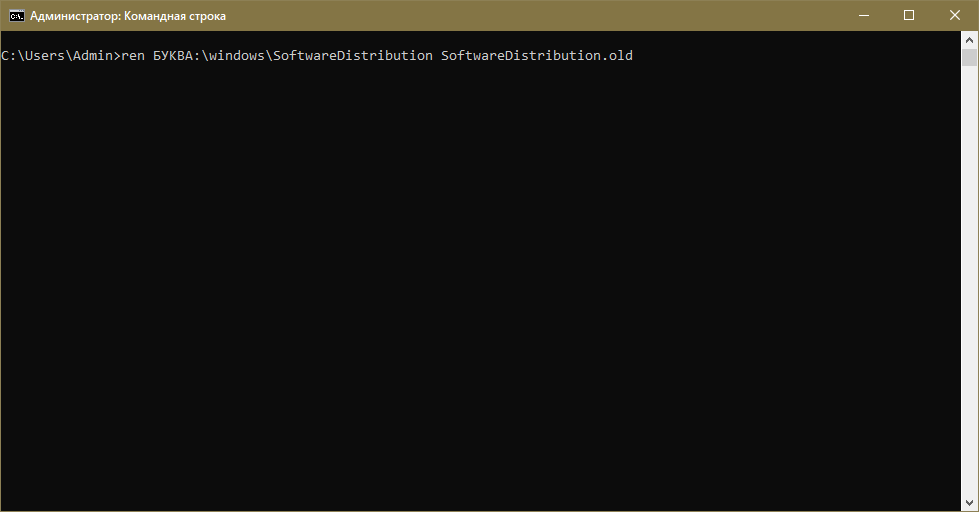Close the administrator command prompt window
The height and width of the screenshot is (512, 979).
(954, 15)
